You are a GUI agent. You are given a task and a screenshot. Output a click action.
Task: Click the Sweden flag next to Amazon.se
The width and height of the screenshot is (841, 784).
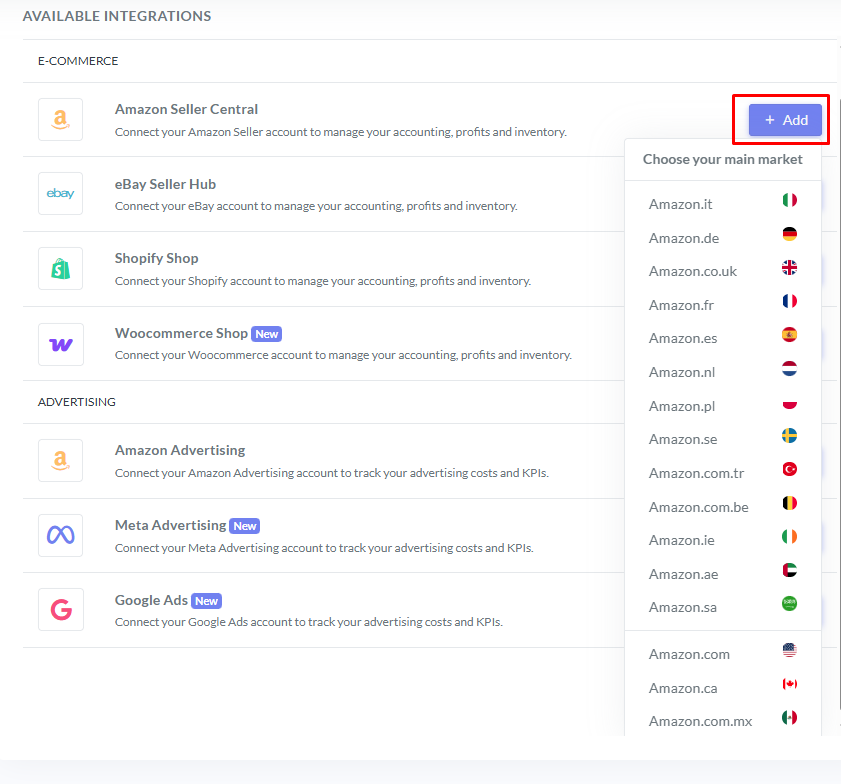pyautogui.click(x=790, y=436)
